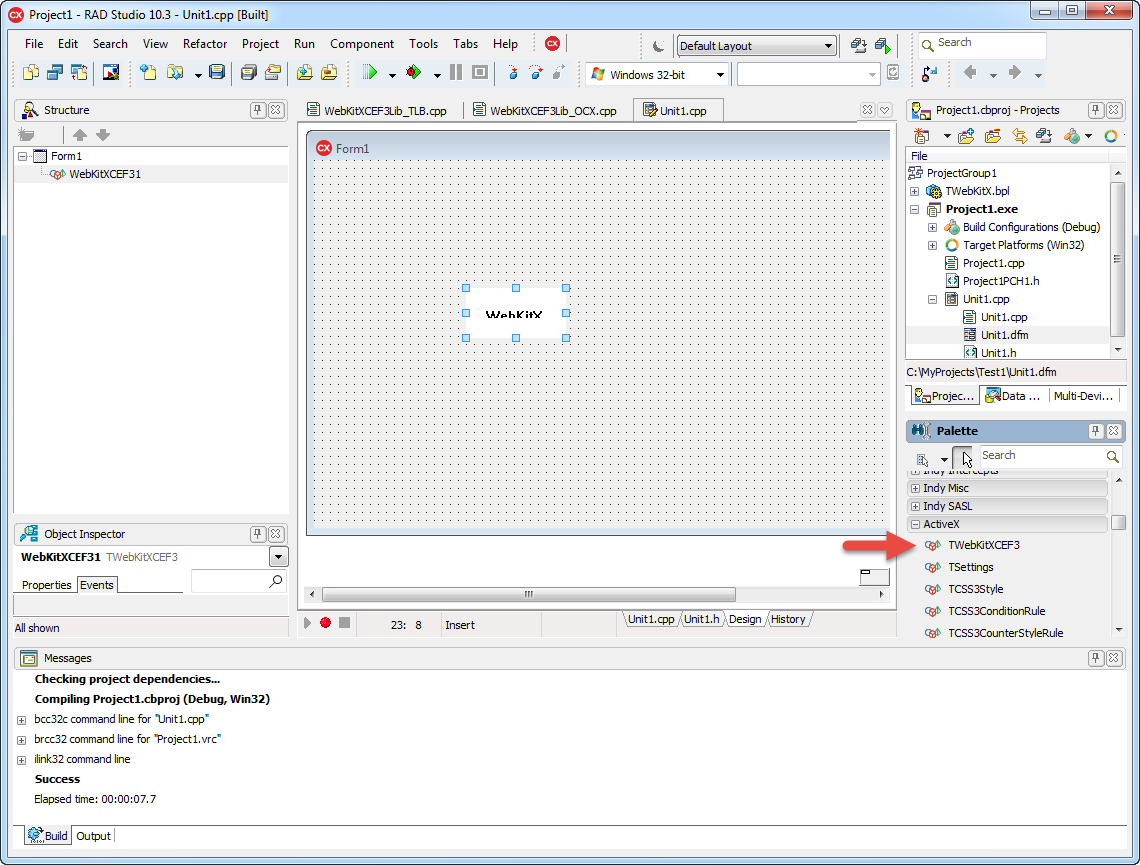Click the Run project green arrow icon
This screenshot has height=865, width=1140.
[370, 72]
